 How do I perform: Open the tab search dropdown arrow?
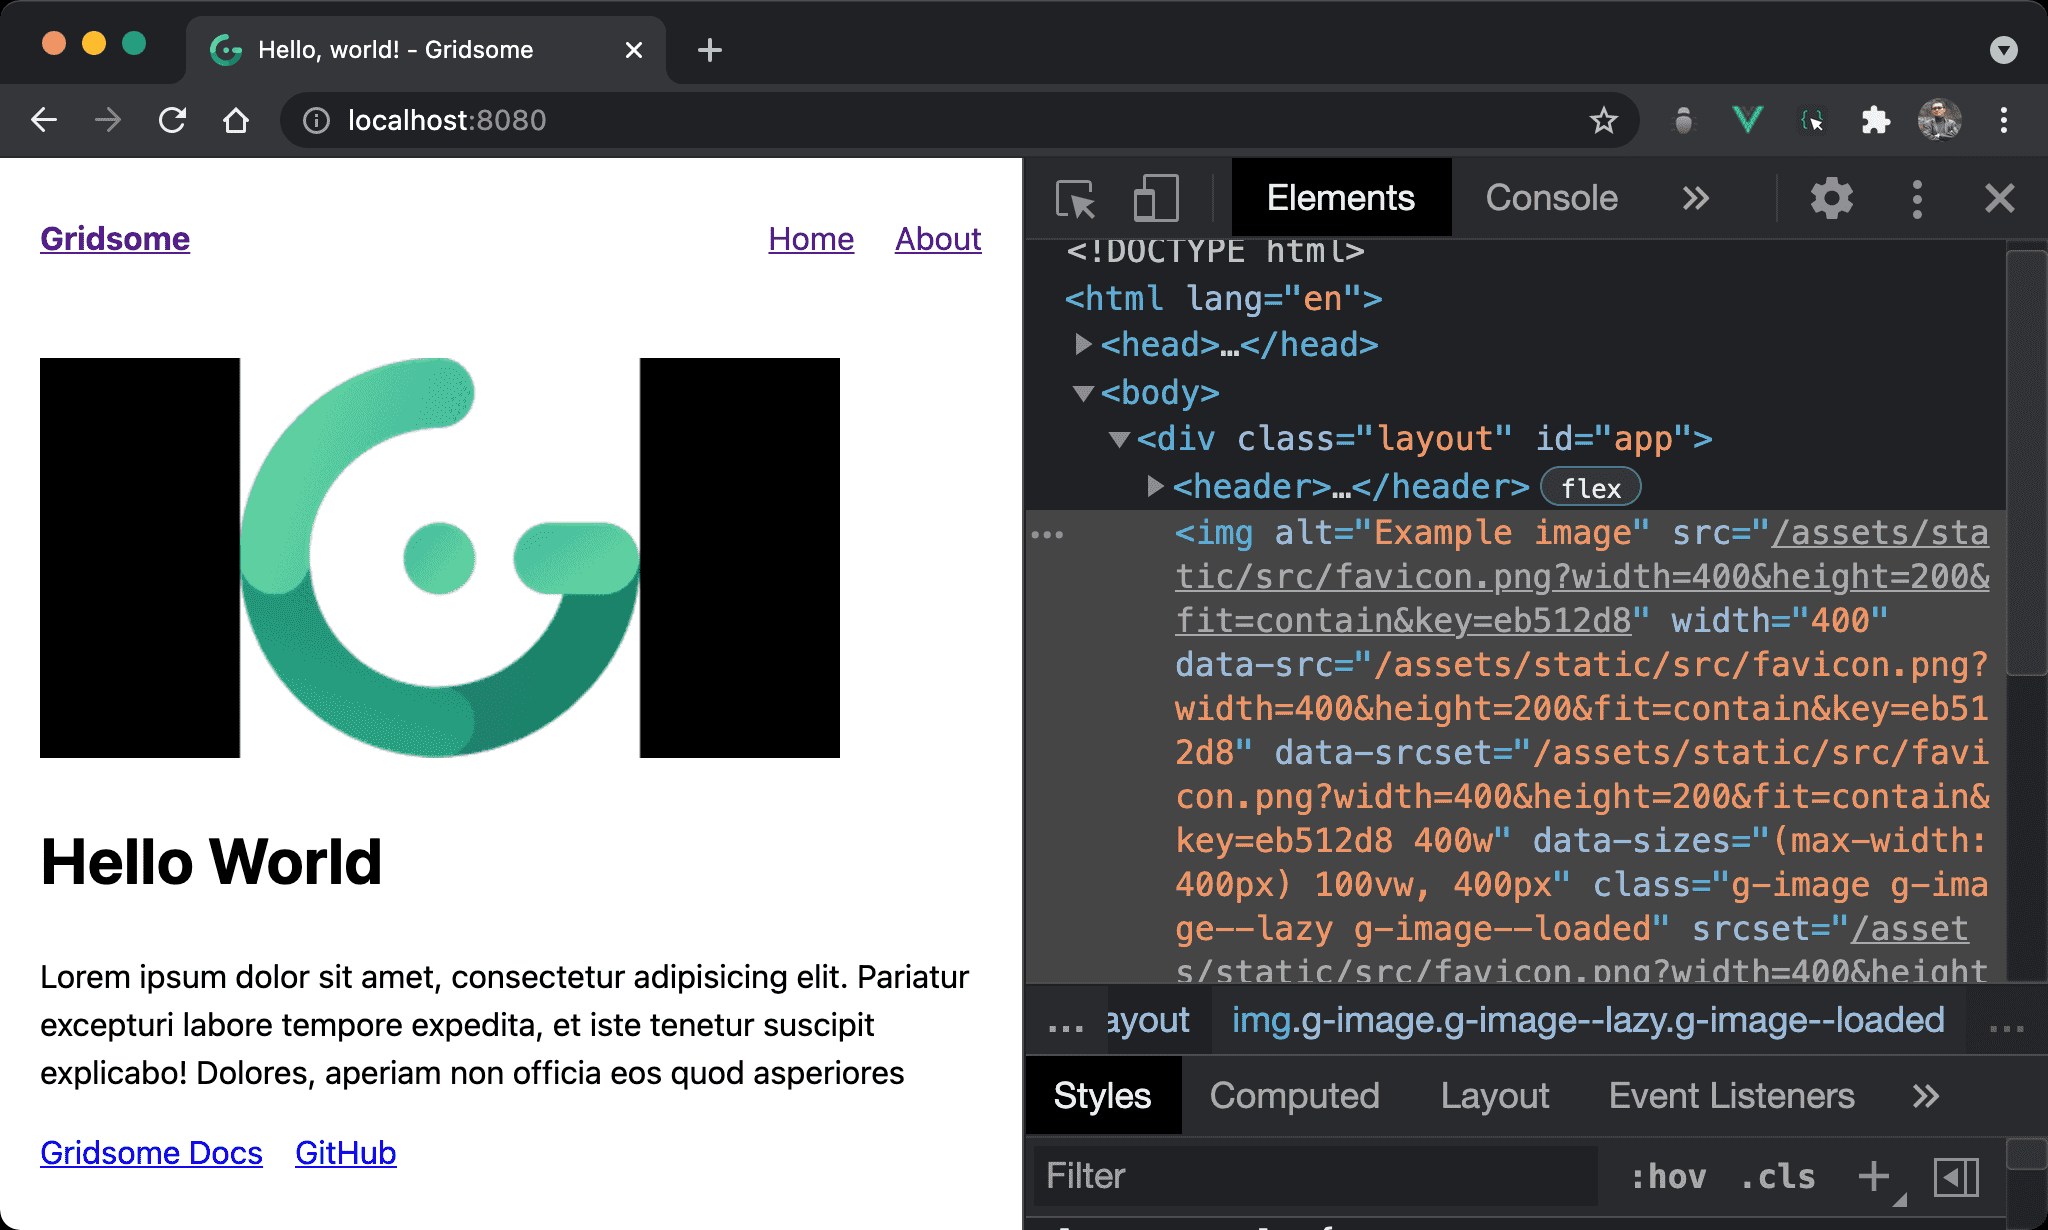2004,50
